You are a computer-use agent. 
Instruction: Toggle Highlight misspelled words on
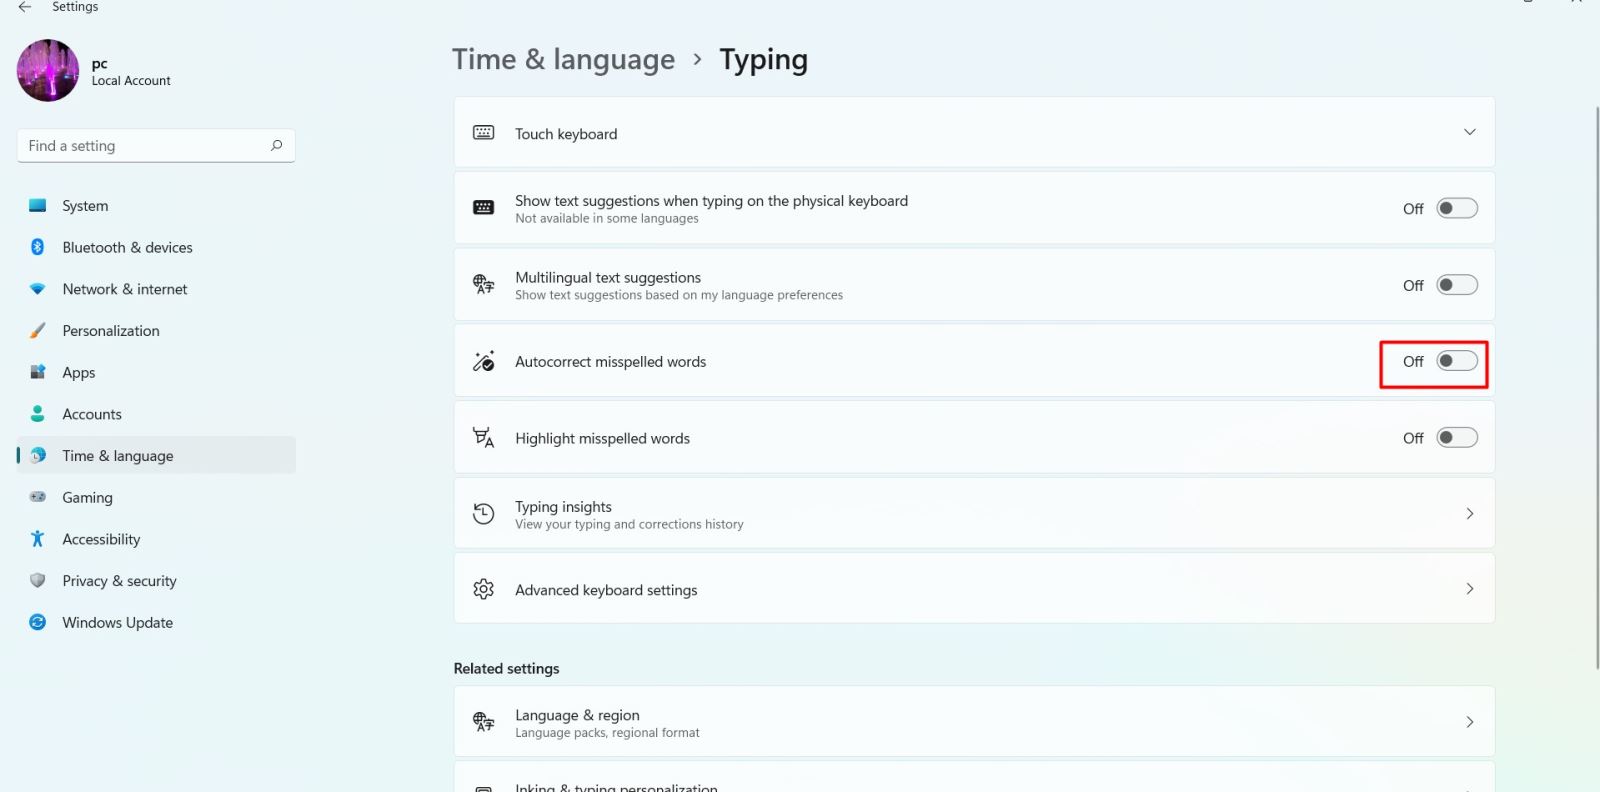pyautogui.click(x=1456, y=438)
